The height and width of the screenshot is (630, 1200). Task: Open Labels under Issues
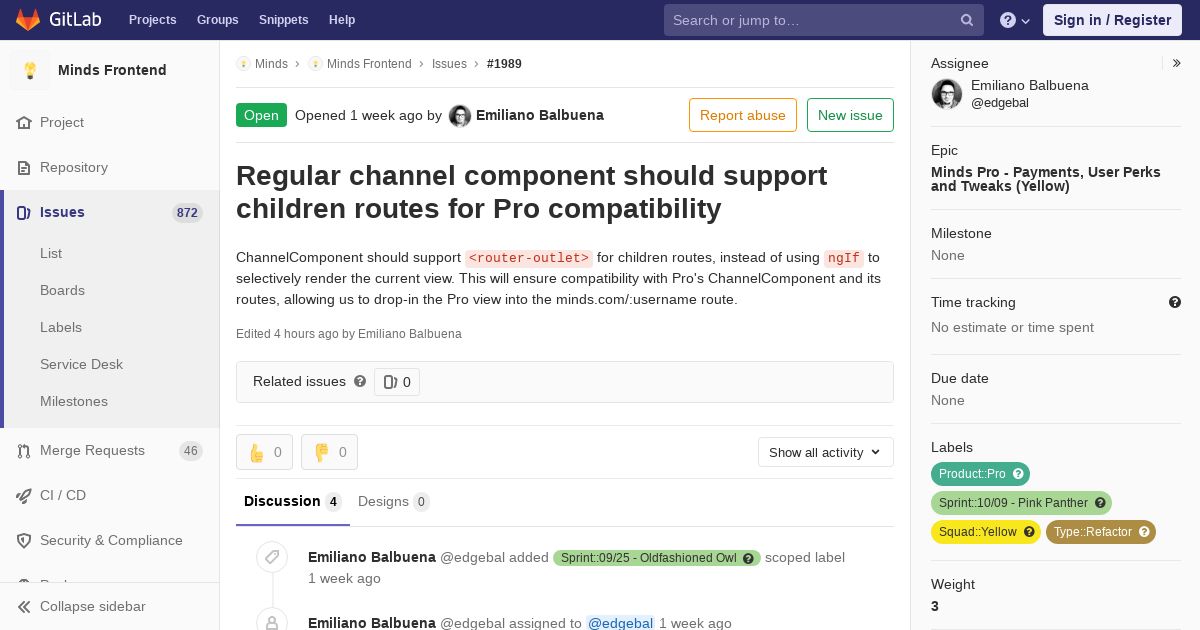point(61,327)
